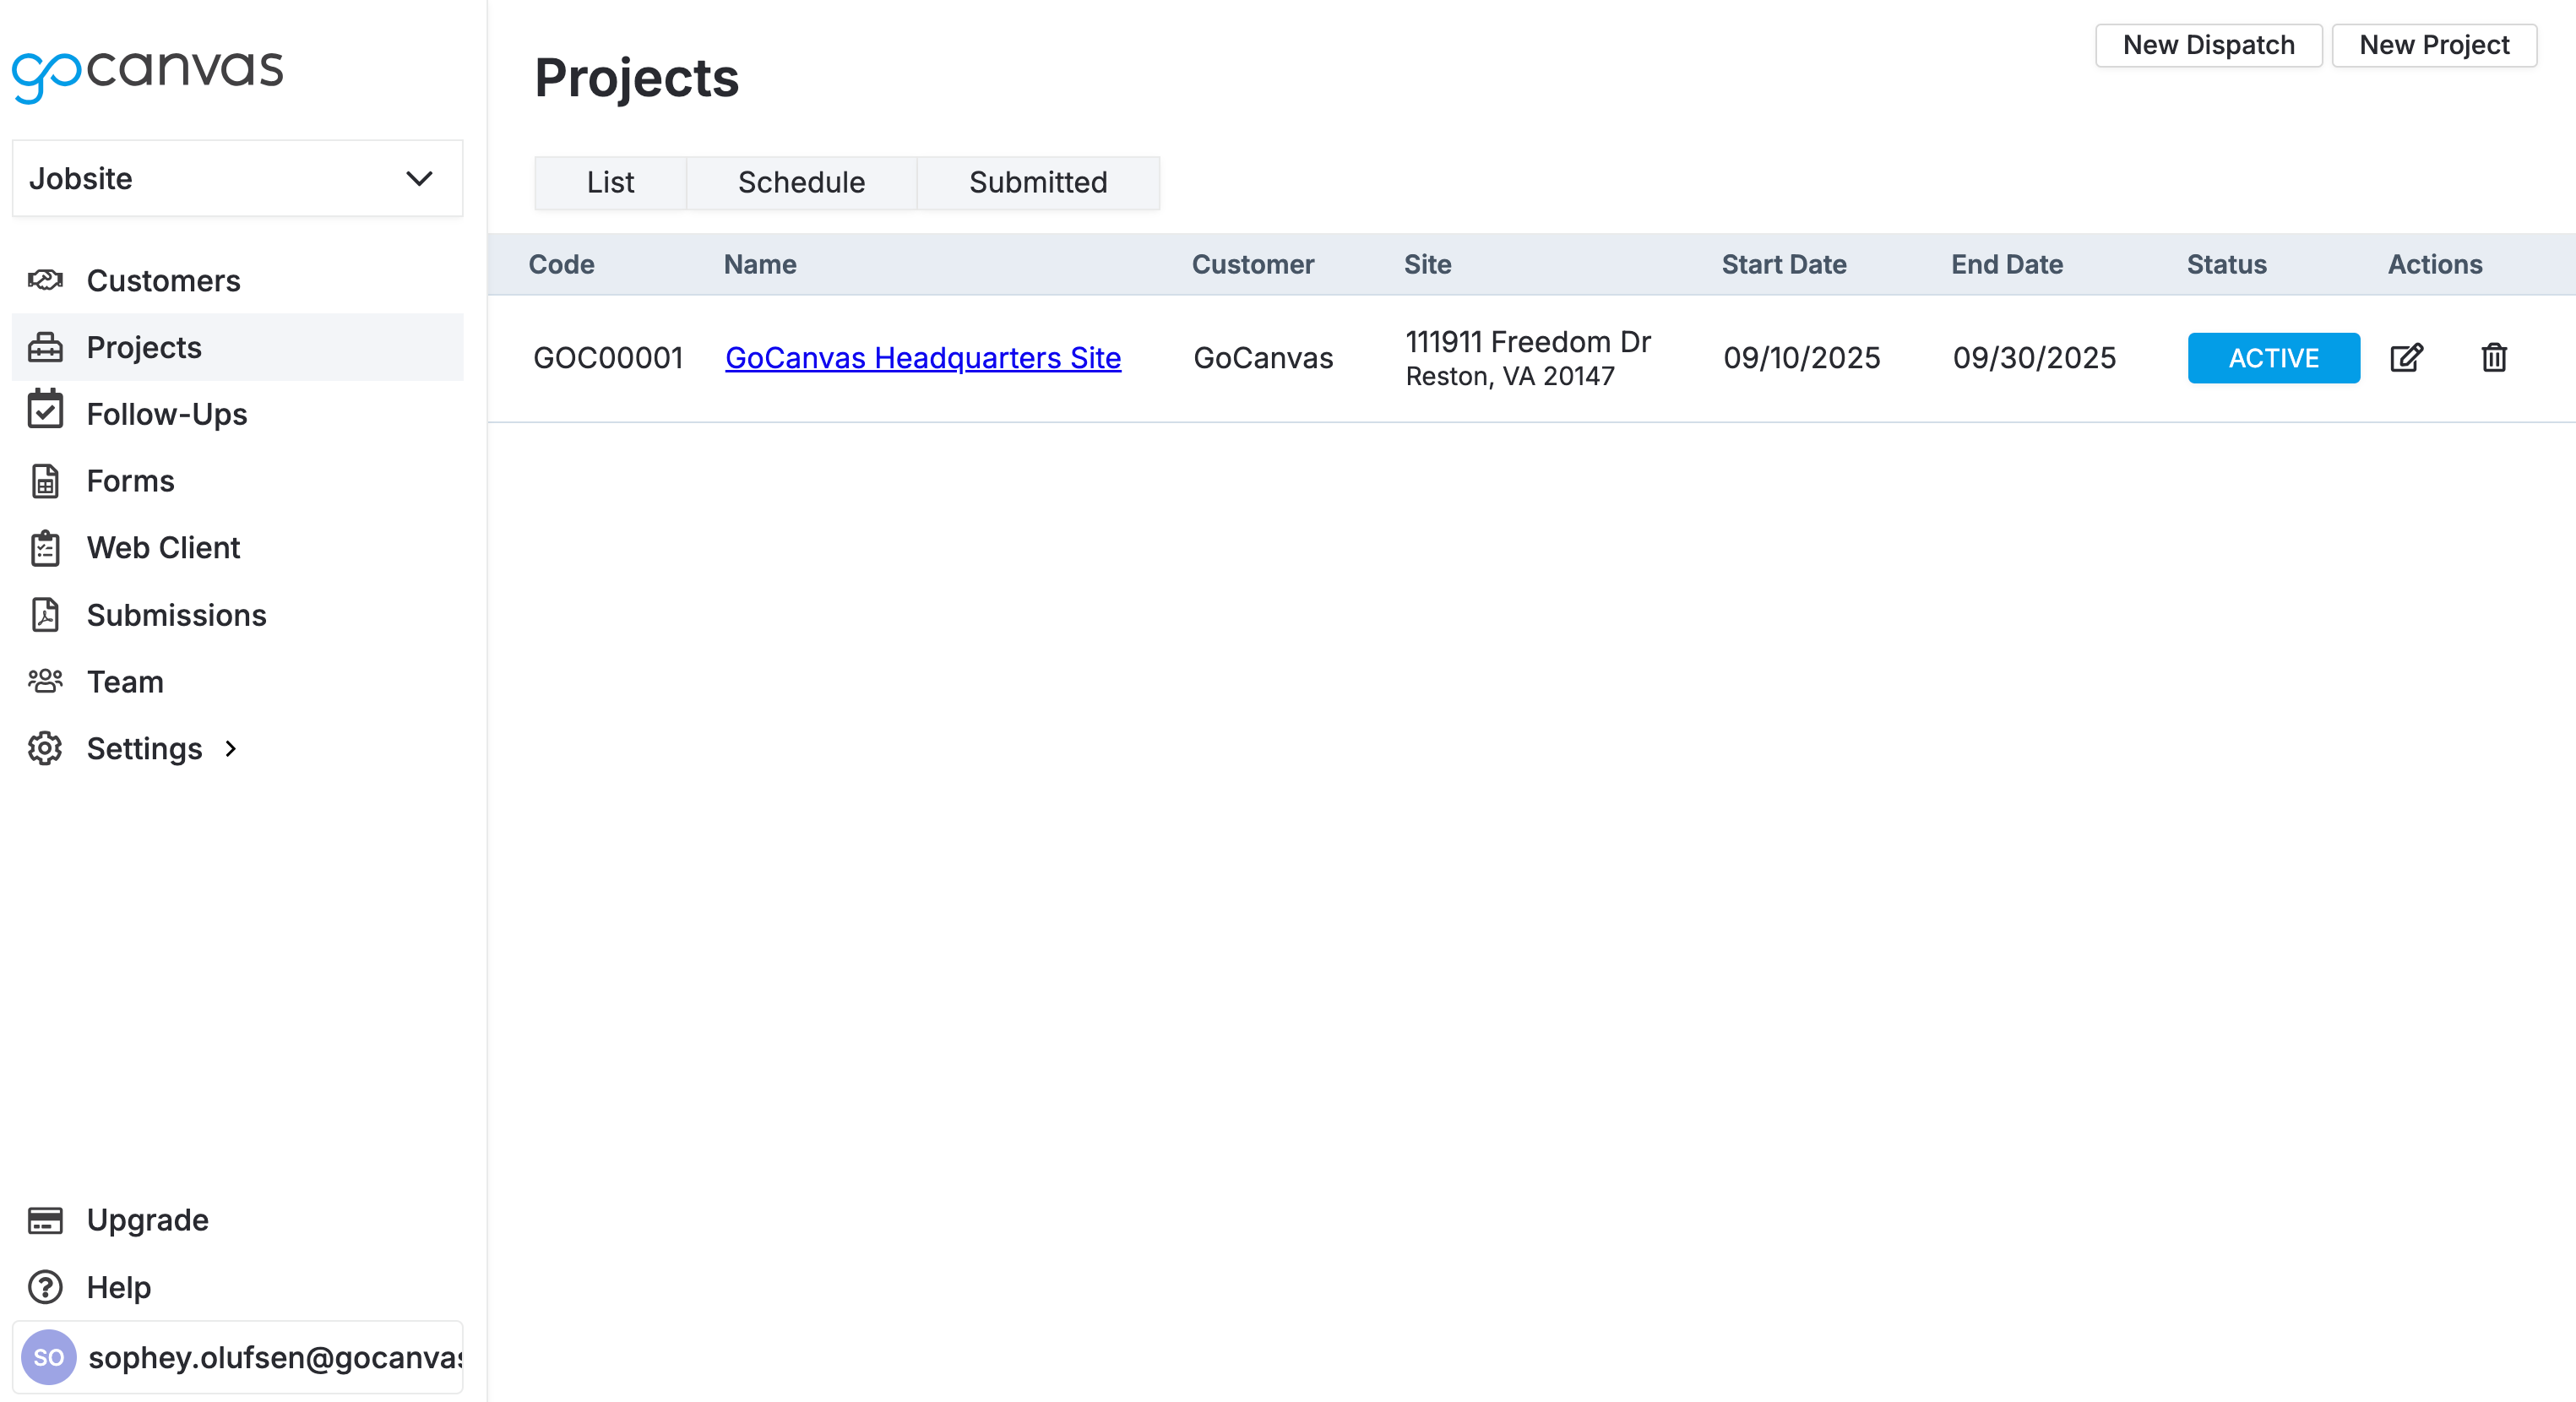Open the Team page
Screen dimensions: 2576x1402
[237, 682]
